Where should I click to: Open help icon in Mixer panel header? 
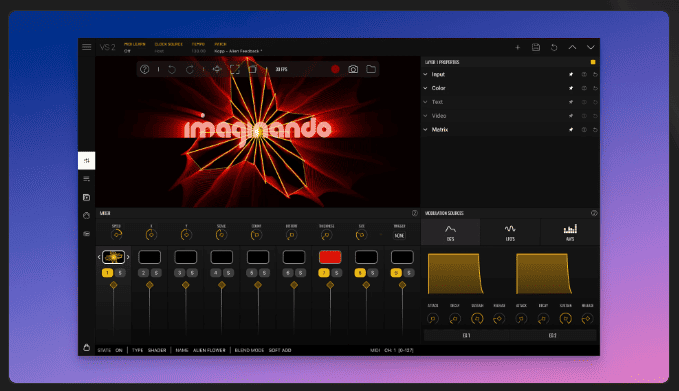[x=414, y=213]
